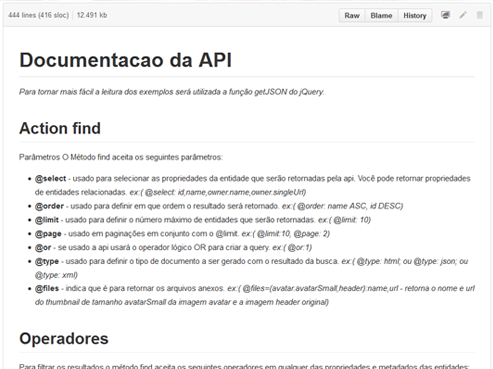
Task: Select the @type parameter term
Action: [47, 261]
